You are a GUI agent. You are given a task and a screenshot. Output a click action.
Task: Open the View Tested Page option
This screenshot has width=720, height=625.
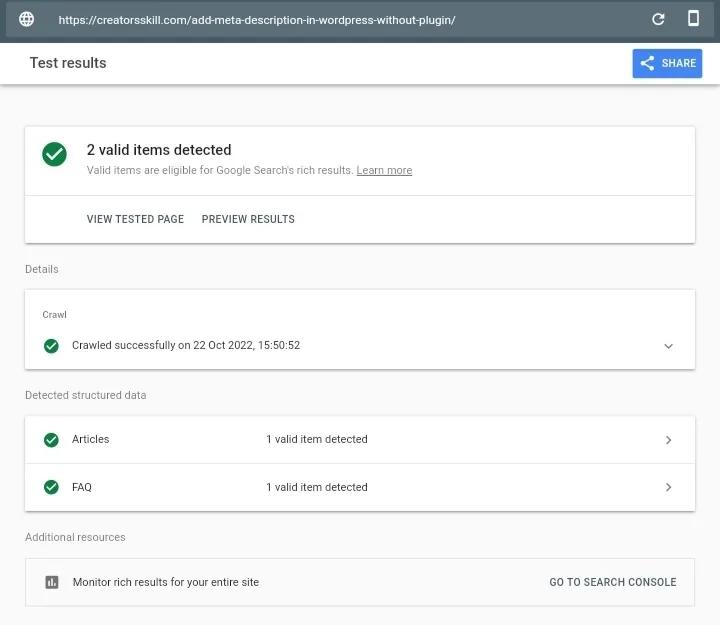(135, 219)
